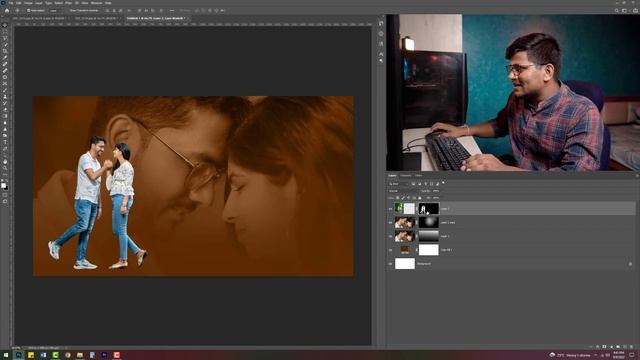The image size is (640, 360).
Task: Filter layers by smart objects icon
Action: tap(437, 184)
